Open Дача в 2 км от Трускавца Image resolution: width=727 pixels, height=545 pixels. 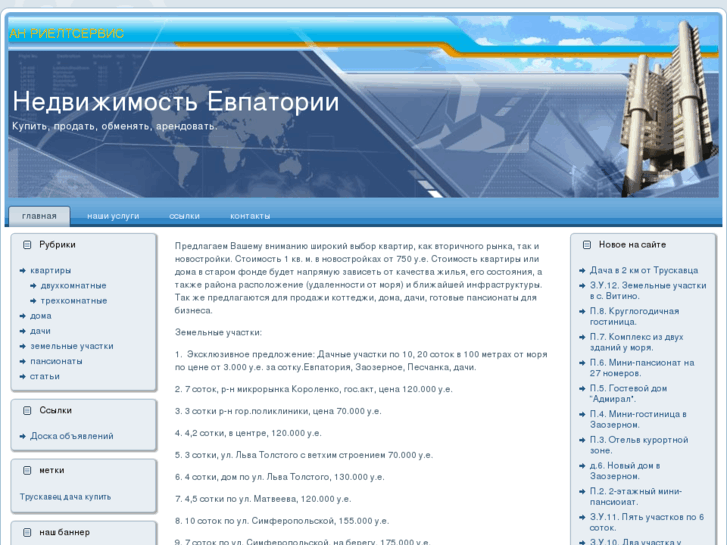(644, 270)
